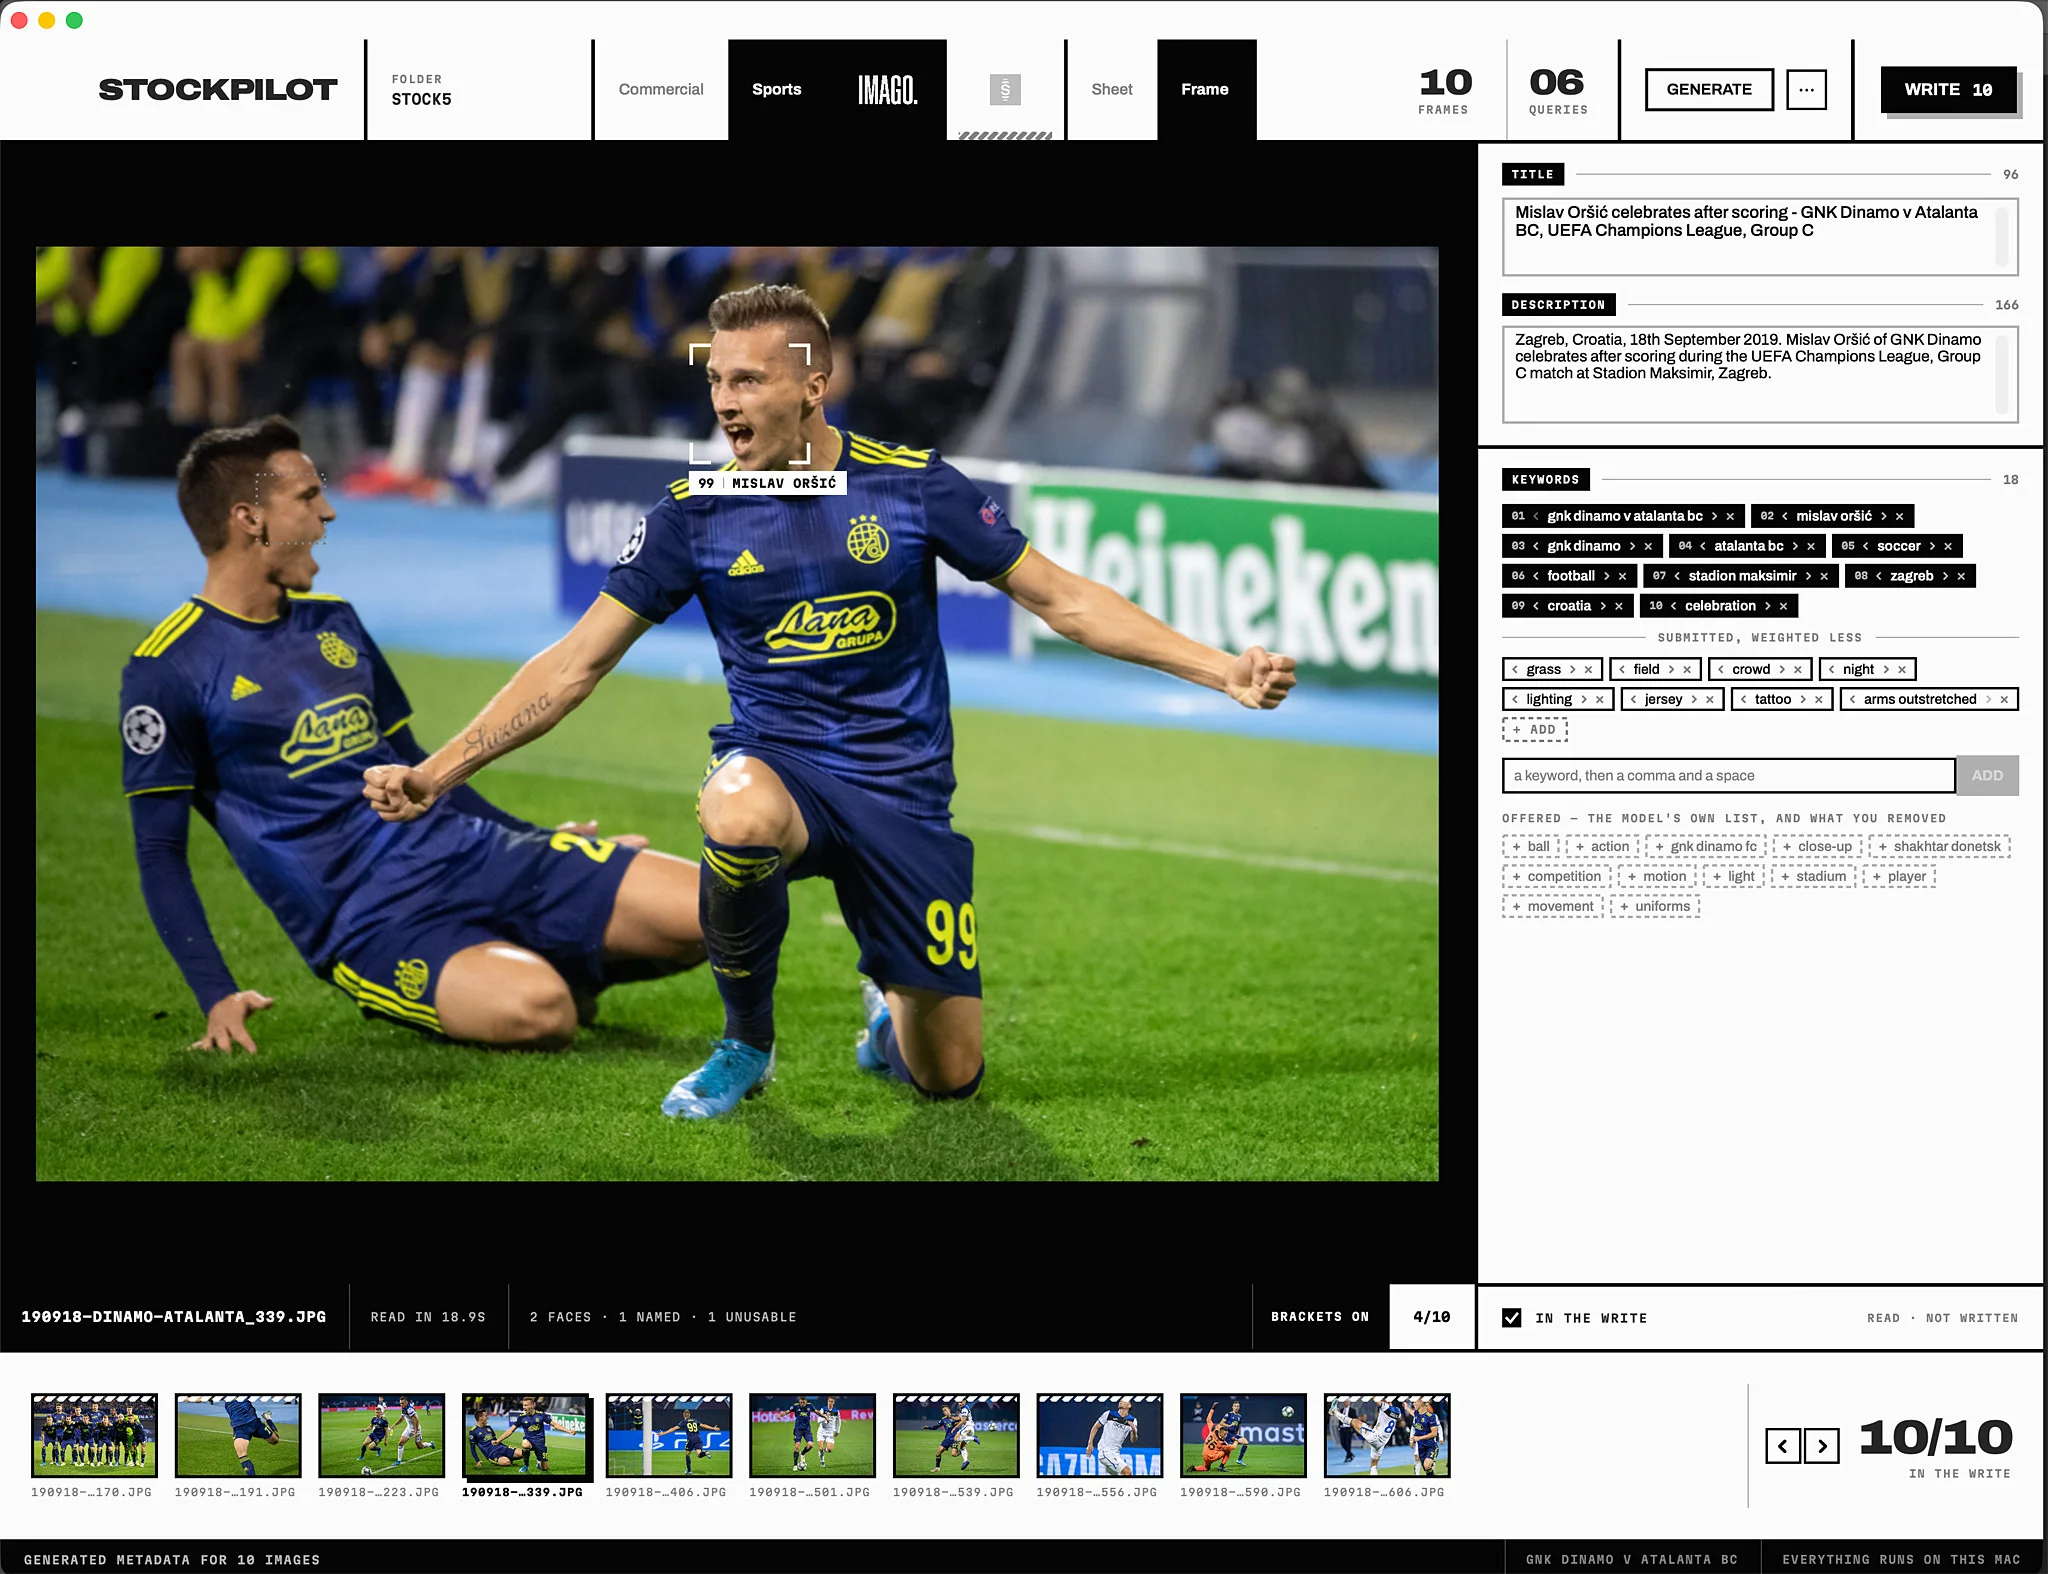The width and height of the screenshot is (2048, 1574).
Task: Click the gray ADD button beside keyword input
Action: tap(1987, 776)
